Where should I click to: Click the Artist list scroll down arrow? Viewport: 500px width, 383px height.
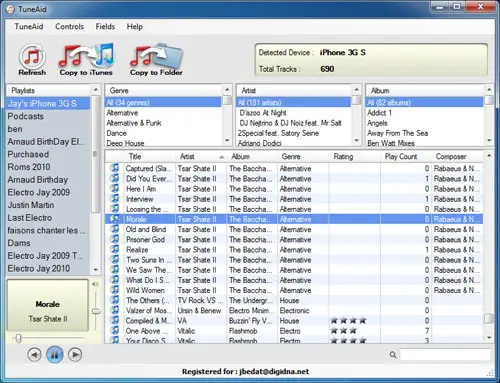pos(356,140)
